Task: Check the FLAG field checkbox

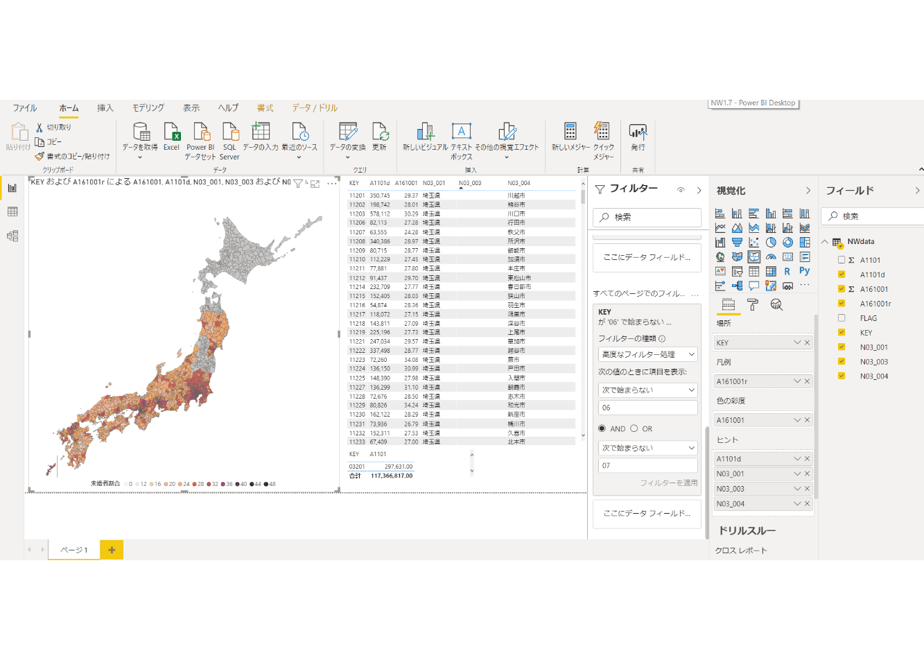Action: (842, 318)
